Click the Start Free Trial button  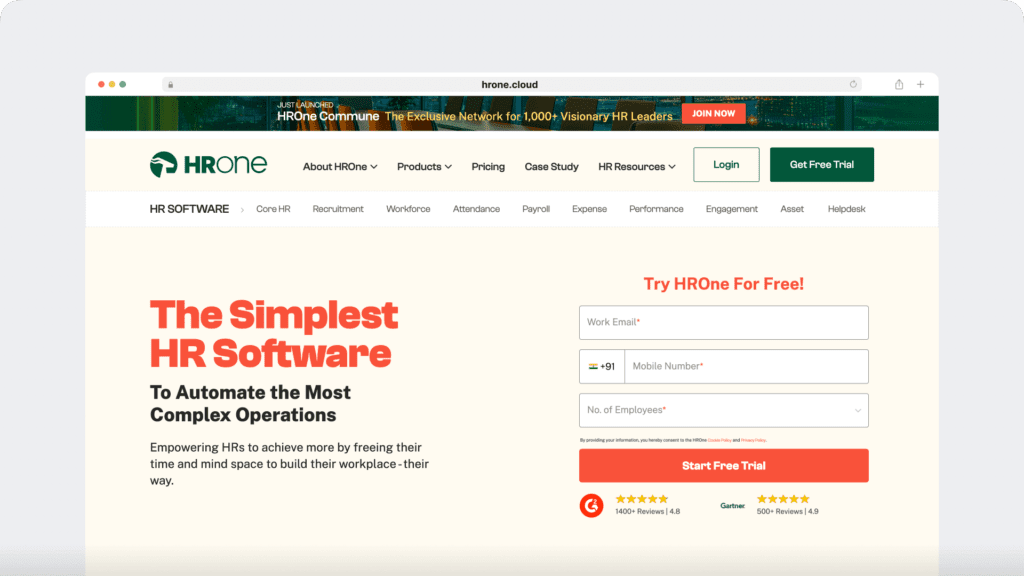coord(723,465)
